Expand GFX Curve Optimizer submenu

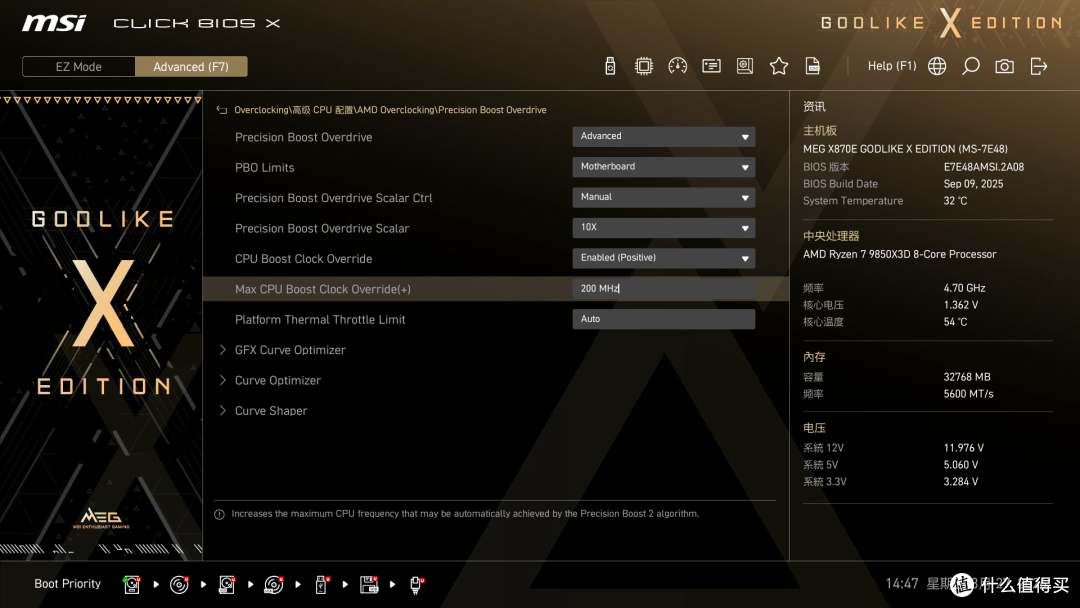290,350
